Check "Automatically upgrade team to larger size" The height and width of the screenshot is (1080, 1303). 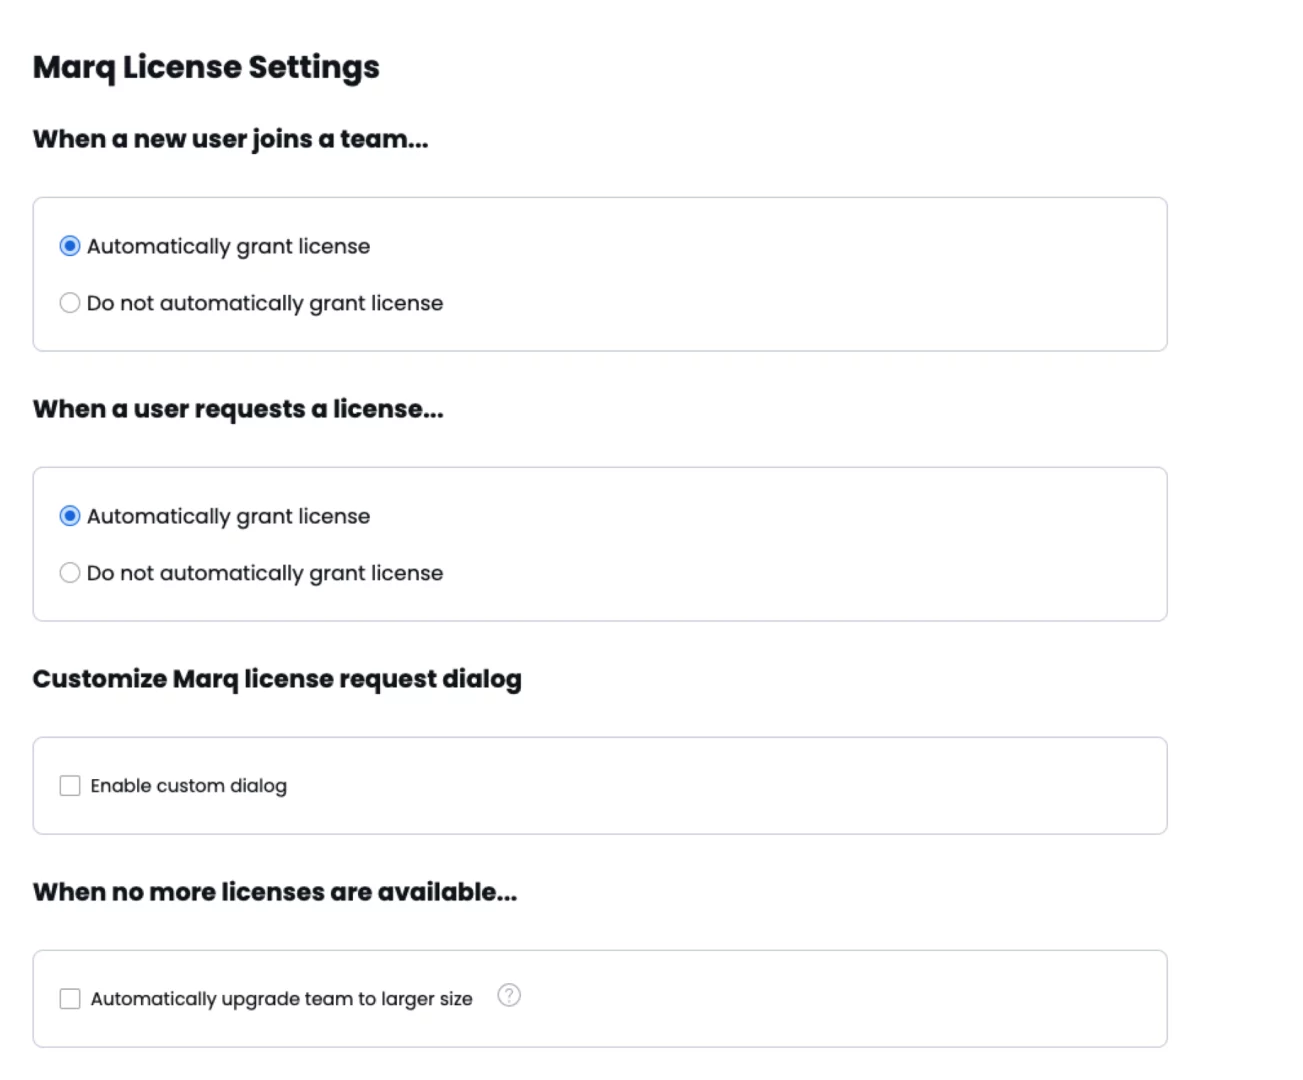pyautogui.click(x=70, y=998)
